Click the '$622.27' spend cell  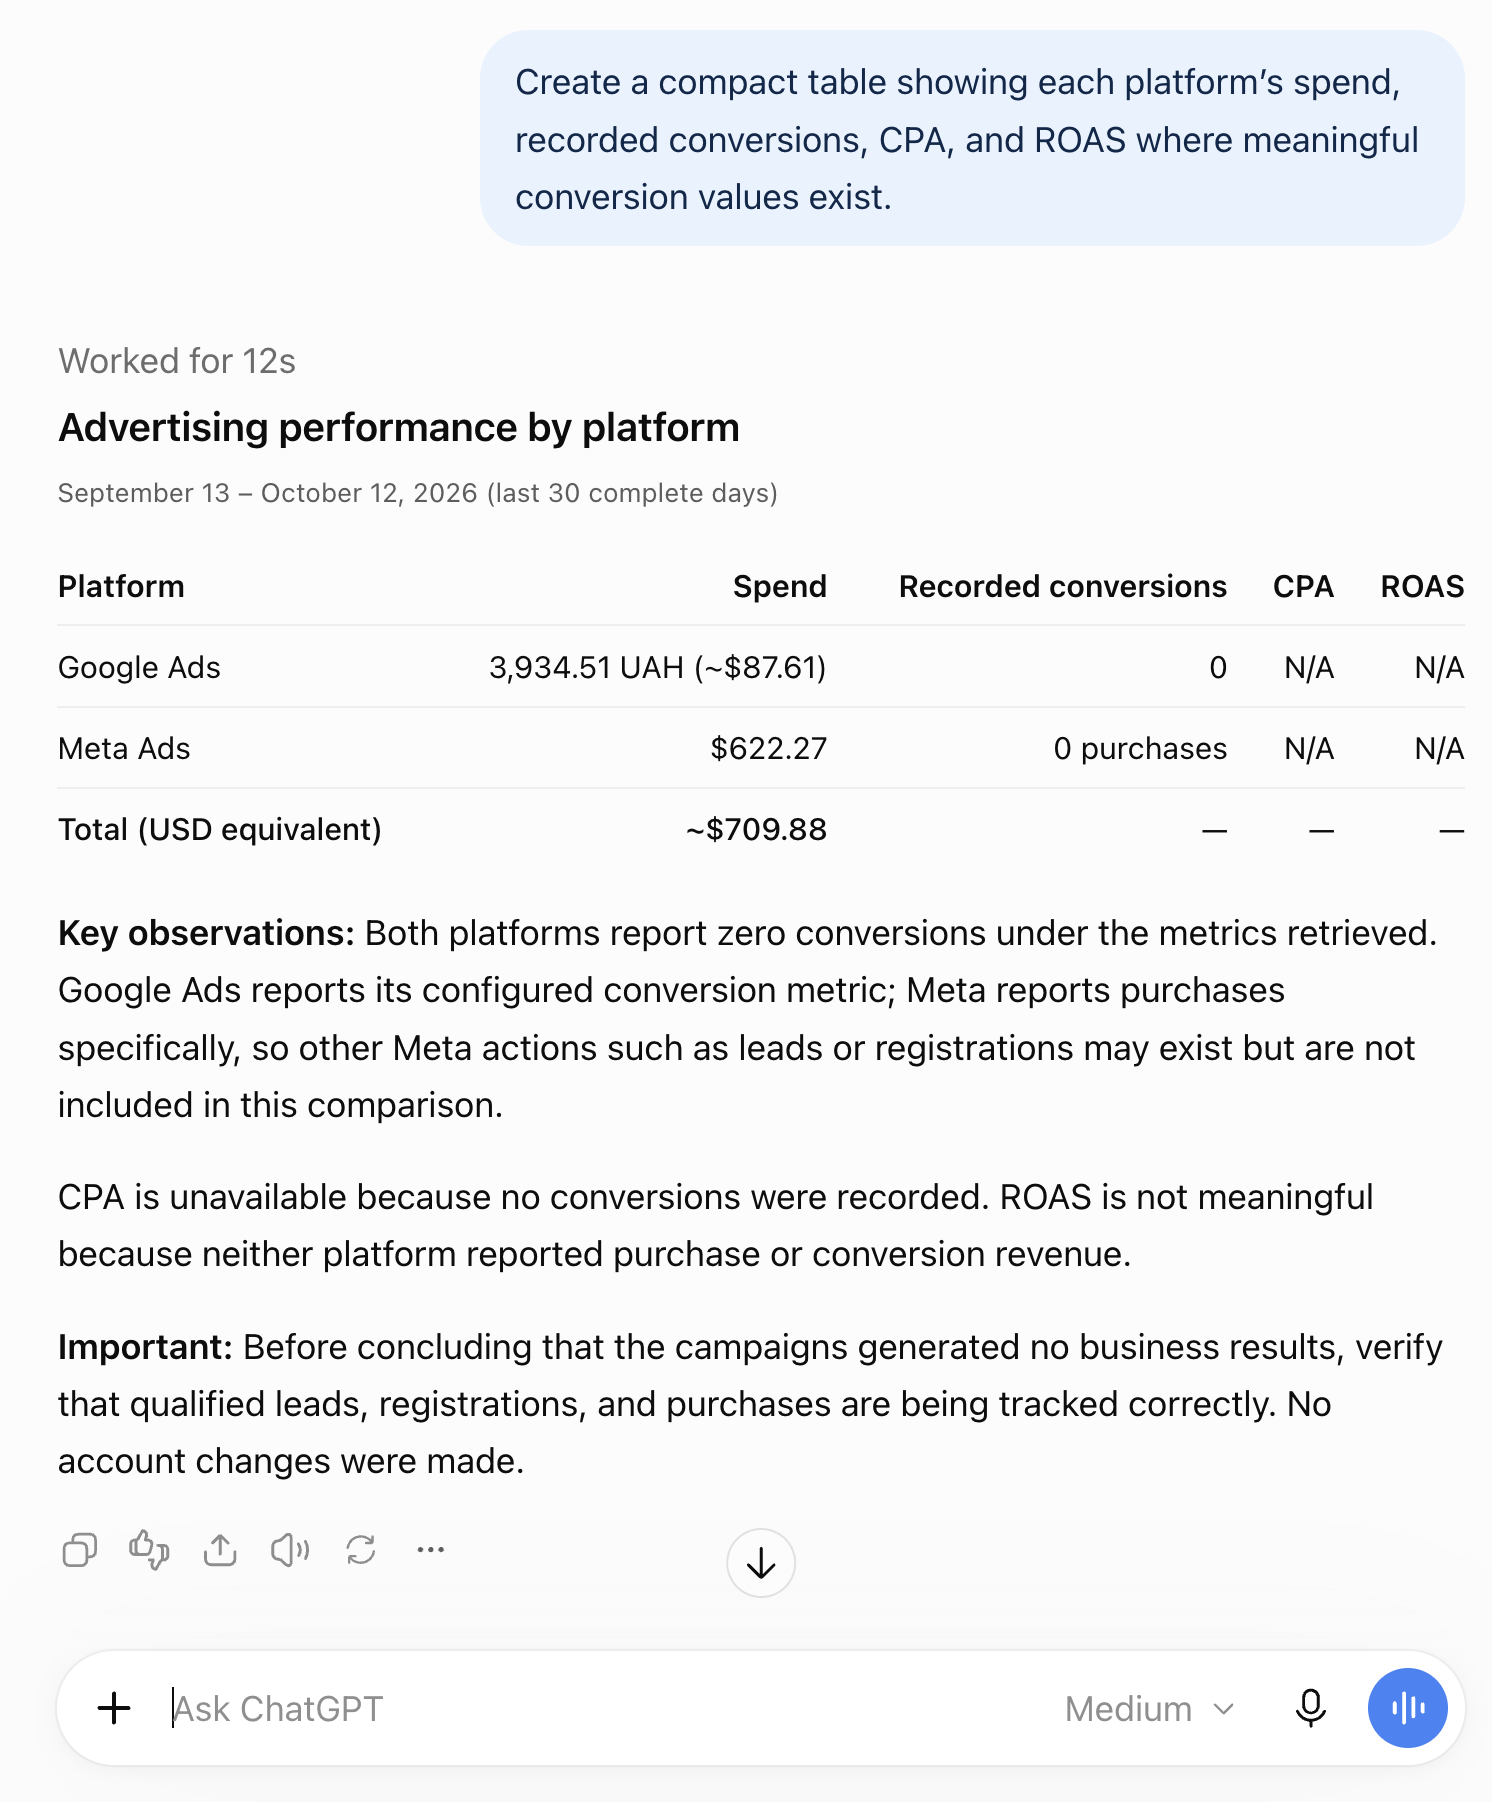tap(769, 748)
